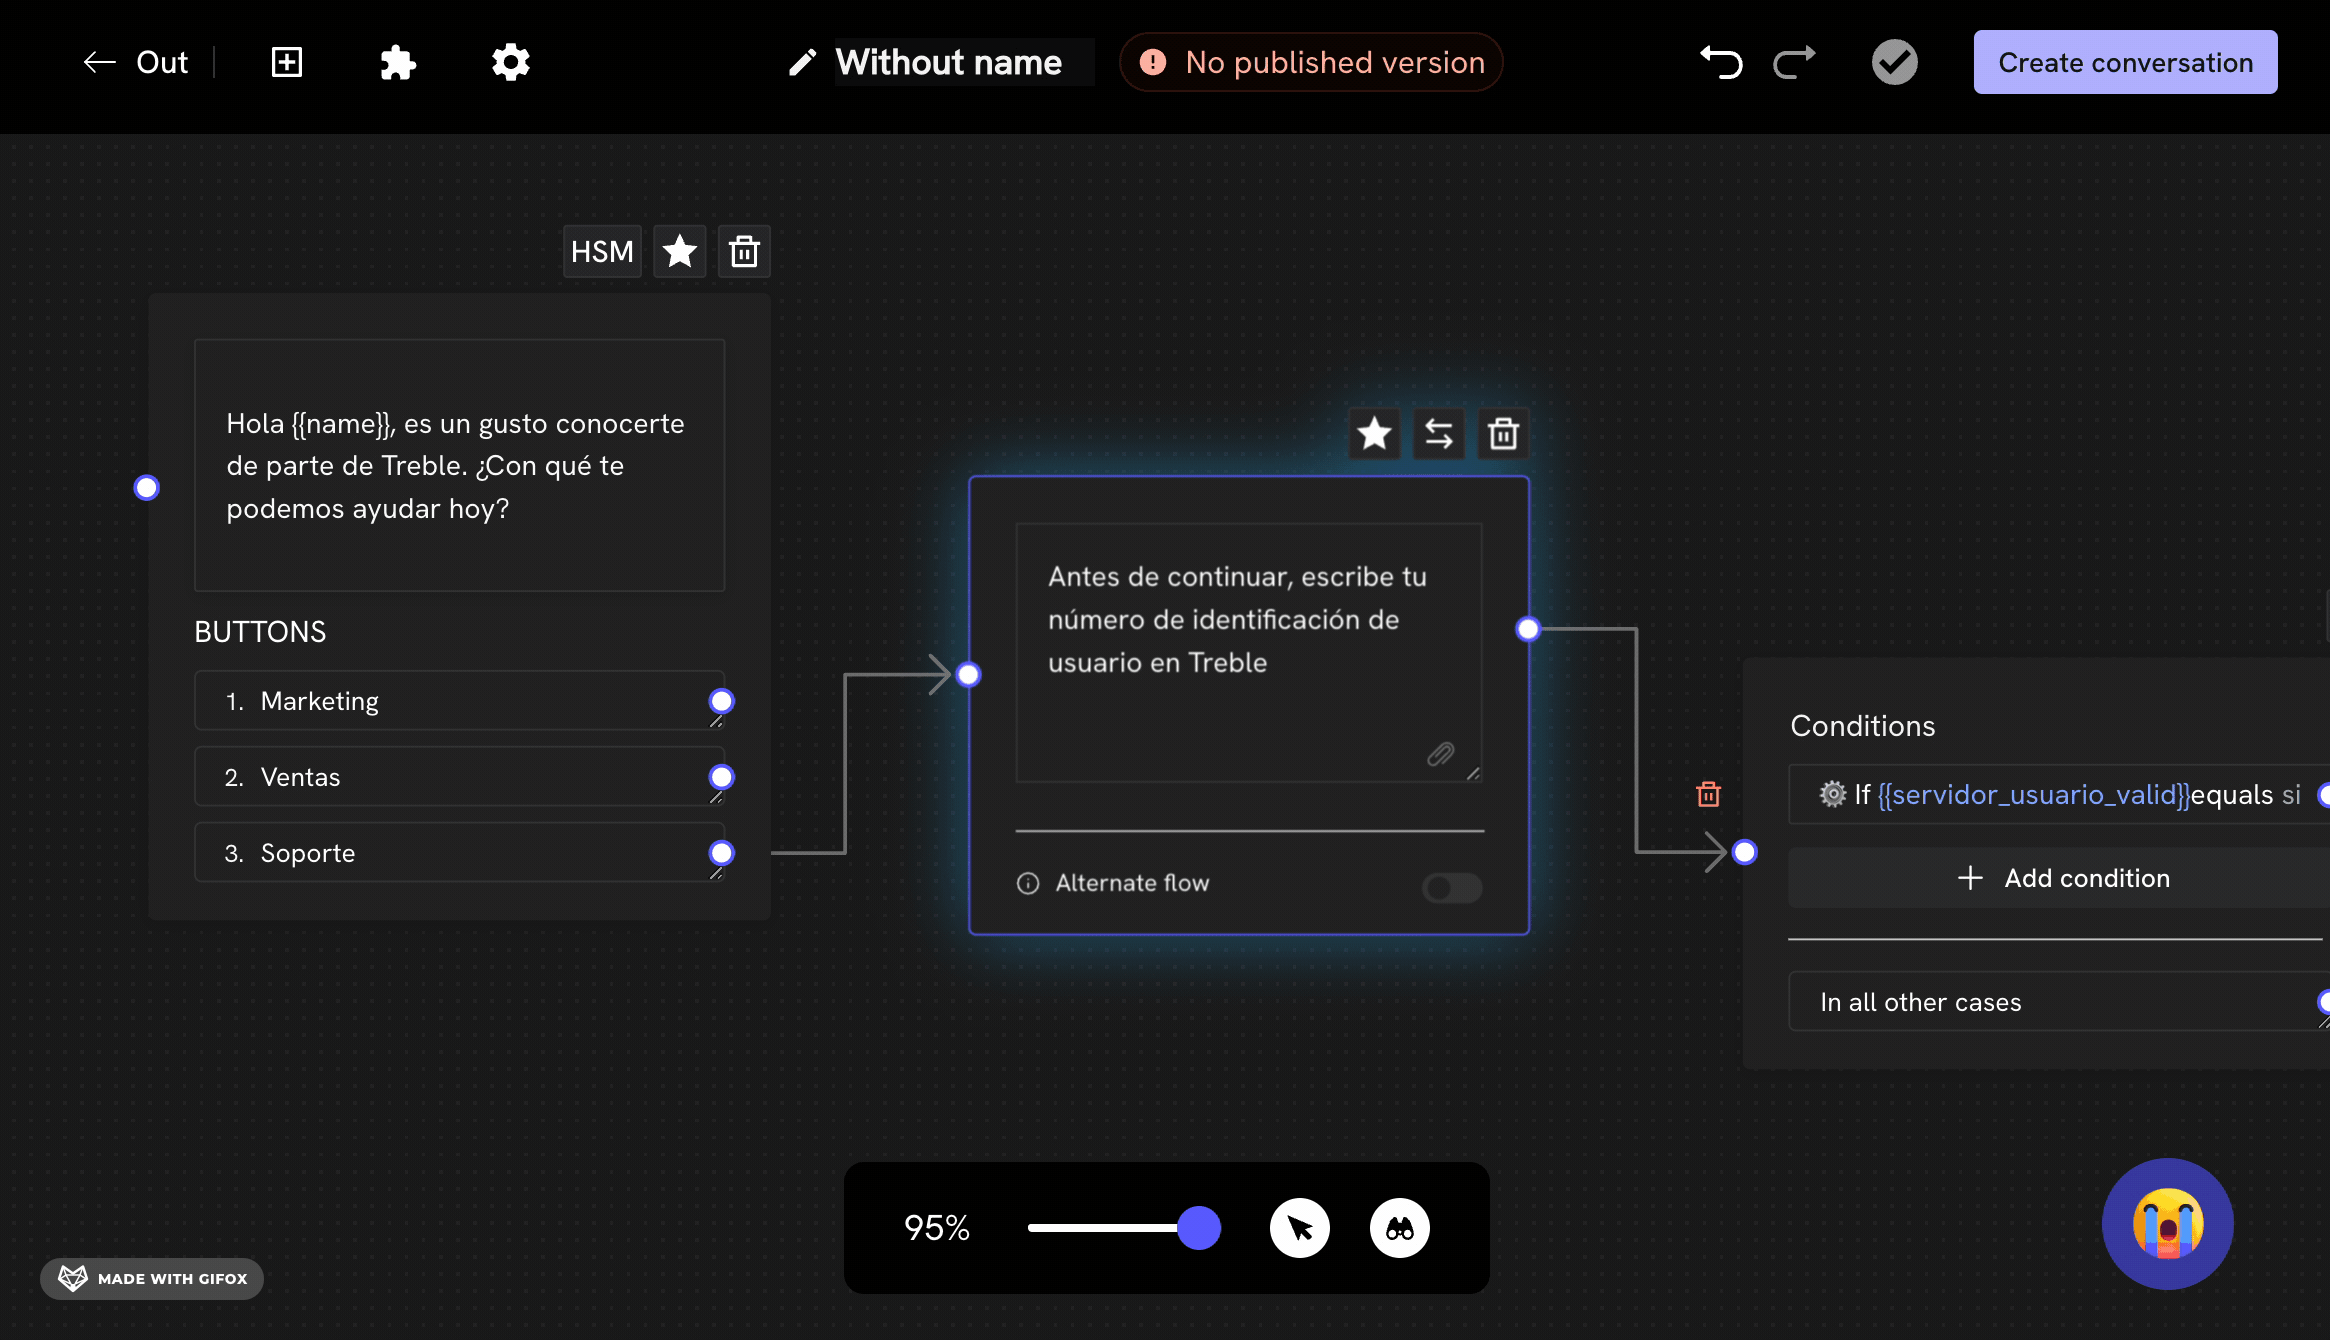This screenshot has width=2330, height=1340.
Task: Click the red trash icon near Conditions
Action: [1708, 795]
